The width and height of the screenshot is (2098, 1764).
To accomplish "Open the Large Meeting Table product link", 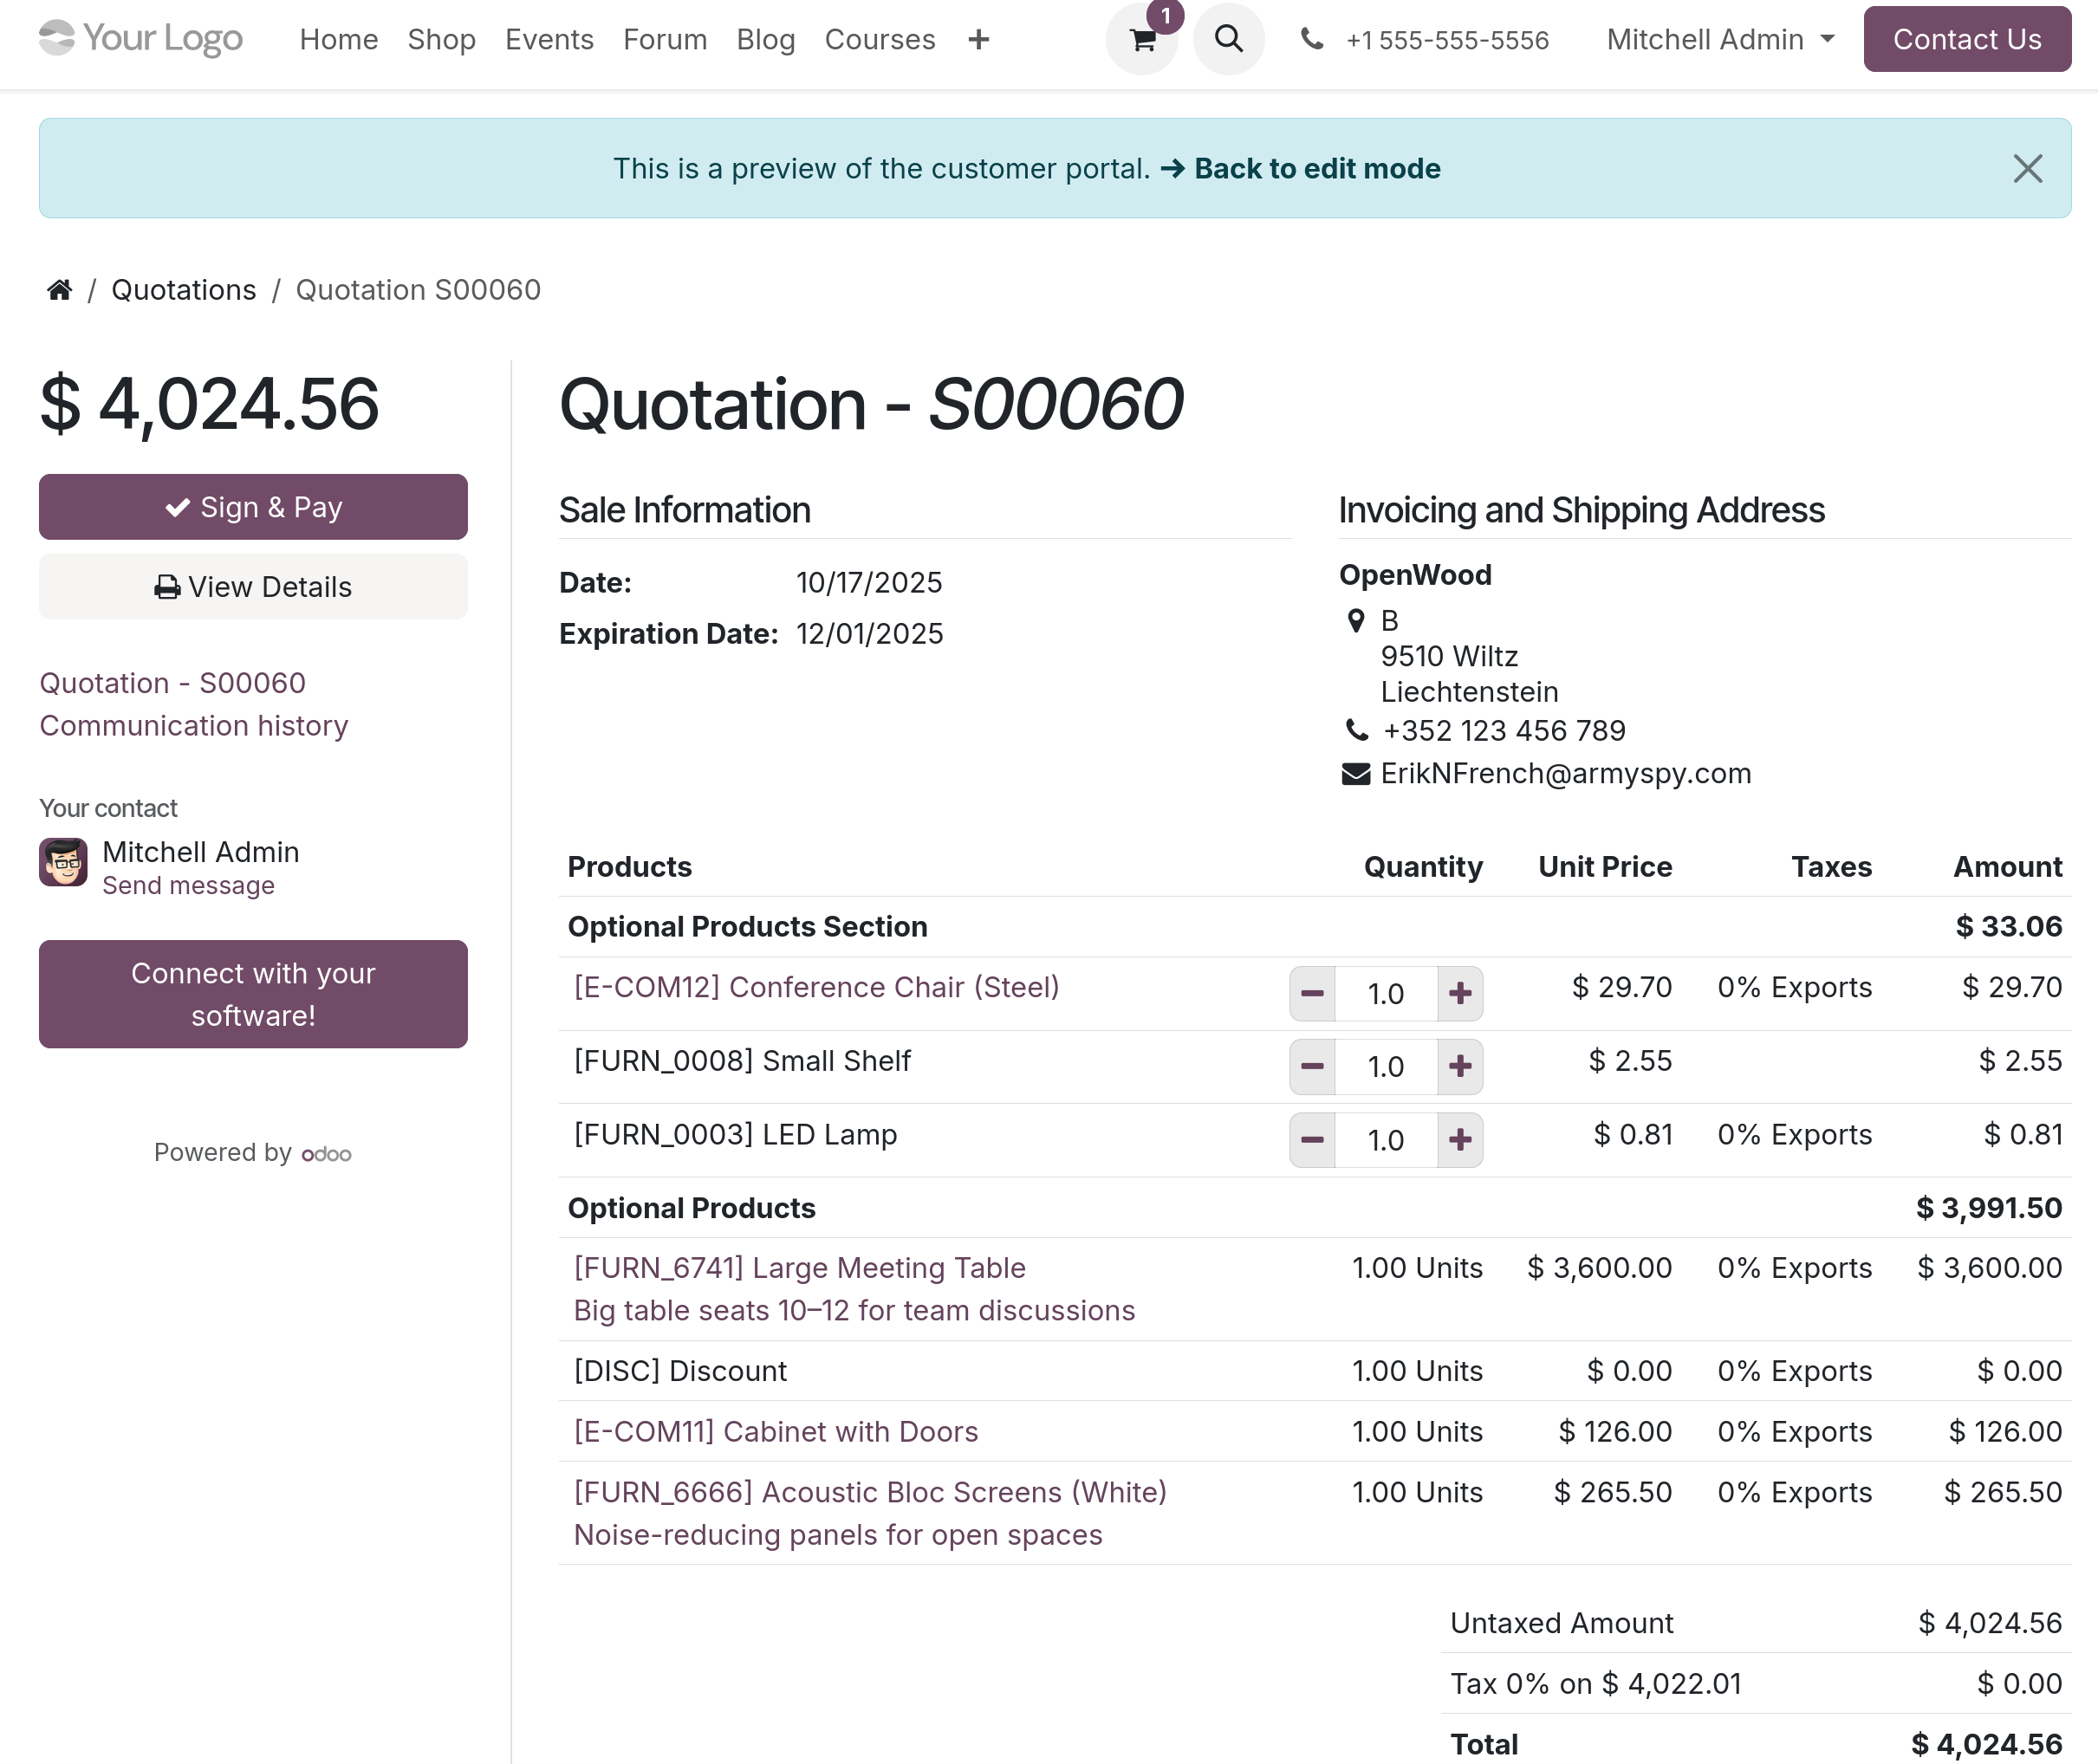I will click(x=799, y=1268).
